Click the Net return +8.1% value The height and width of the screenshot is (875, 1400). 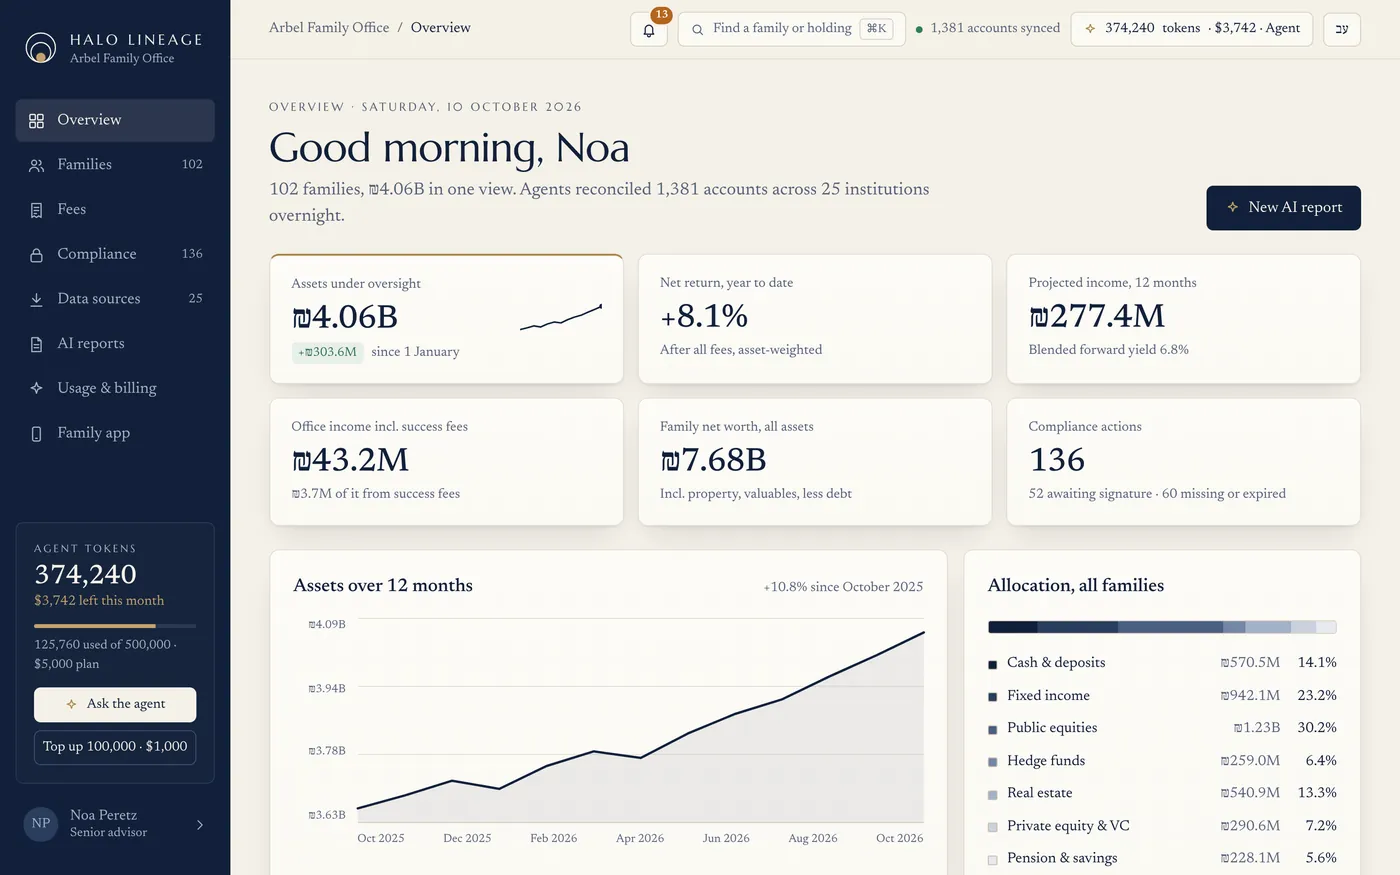pos(704,316)
